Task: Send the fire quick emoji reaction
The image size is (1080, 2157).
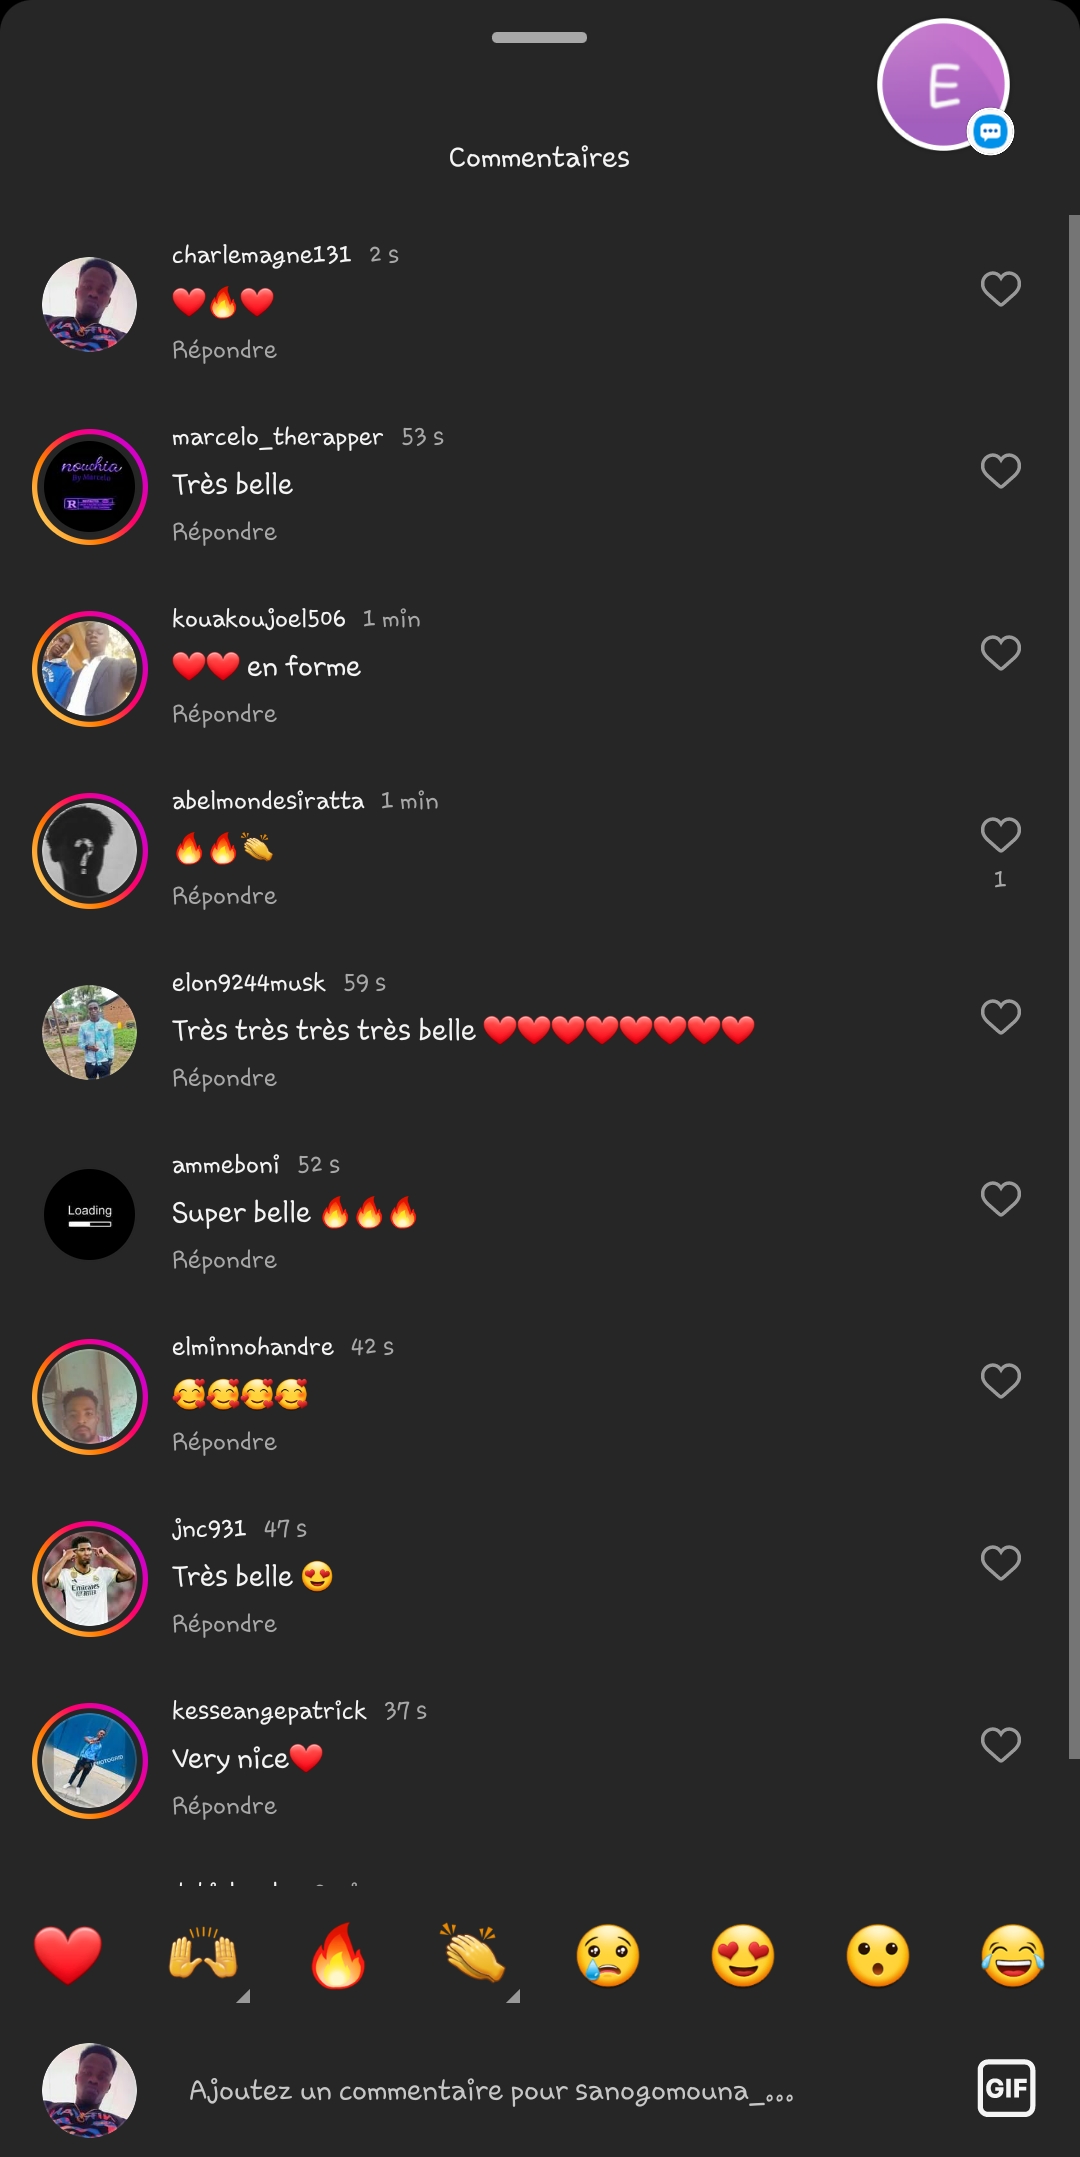Action: coord(338,1954)
